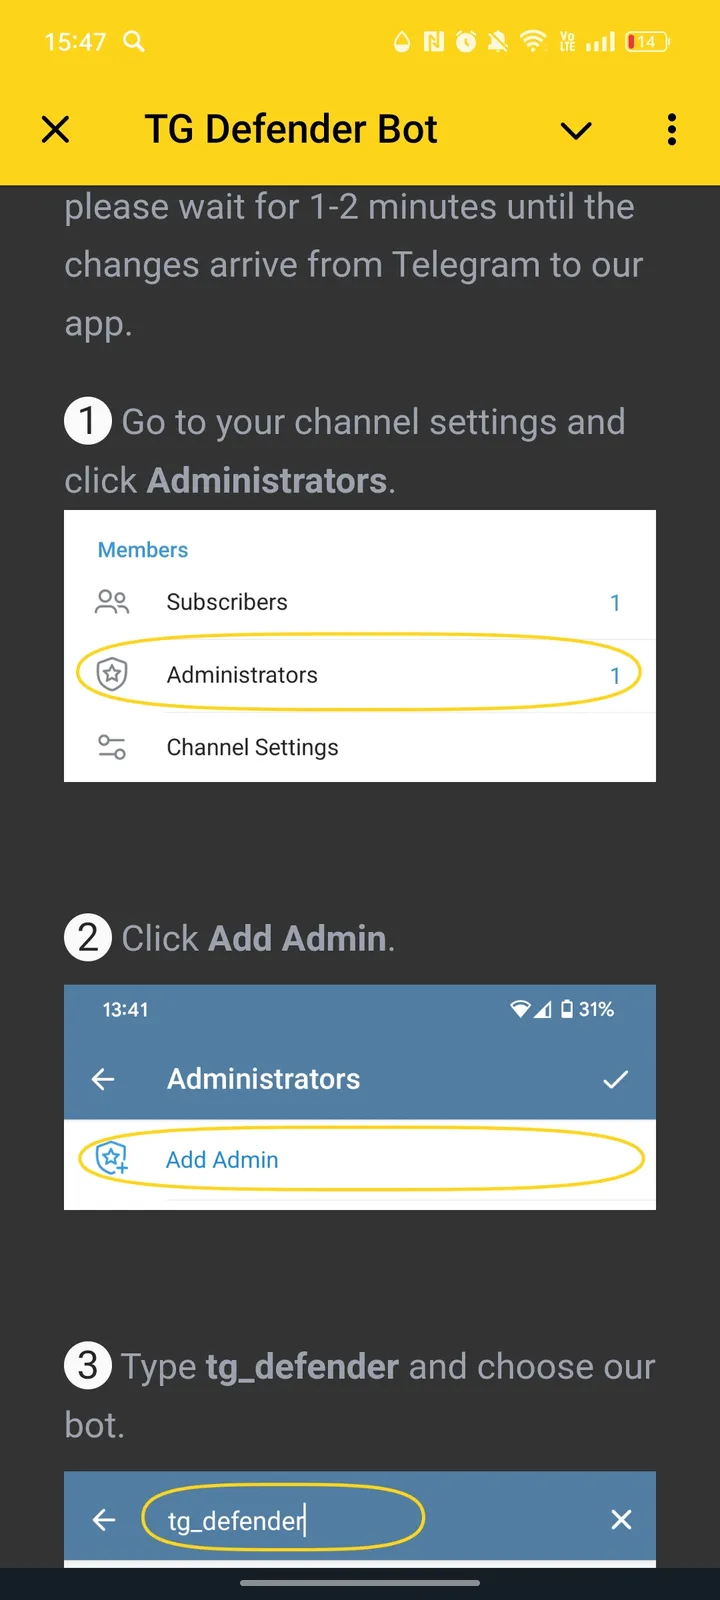
Task: Tap the Channel Settings sliders icon
Action: (x=112, y=747)
